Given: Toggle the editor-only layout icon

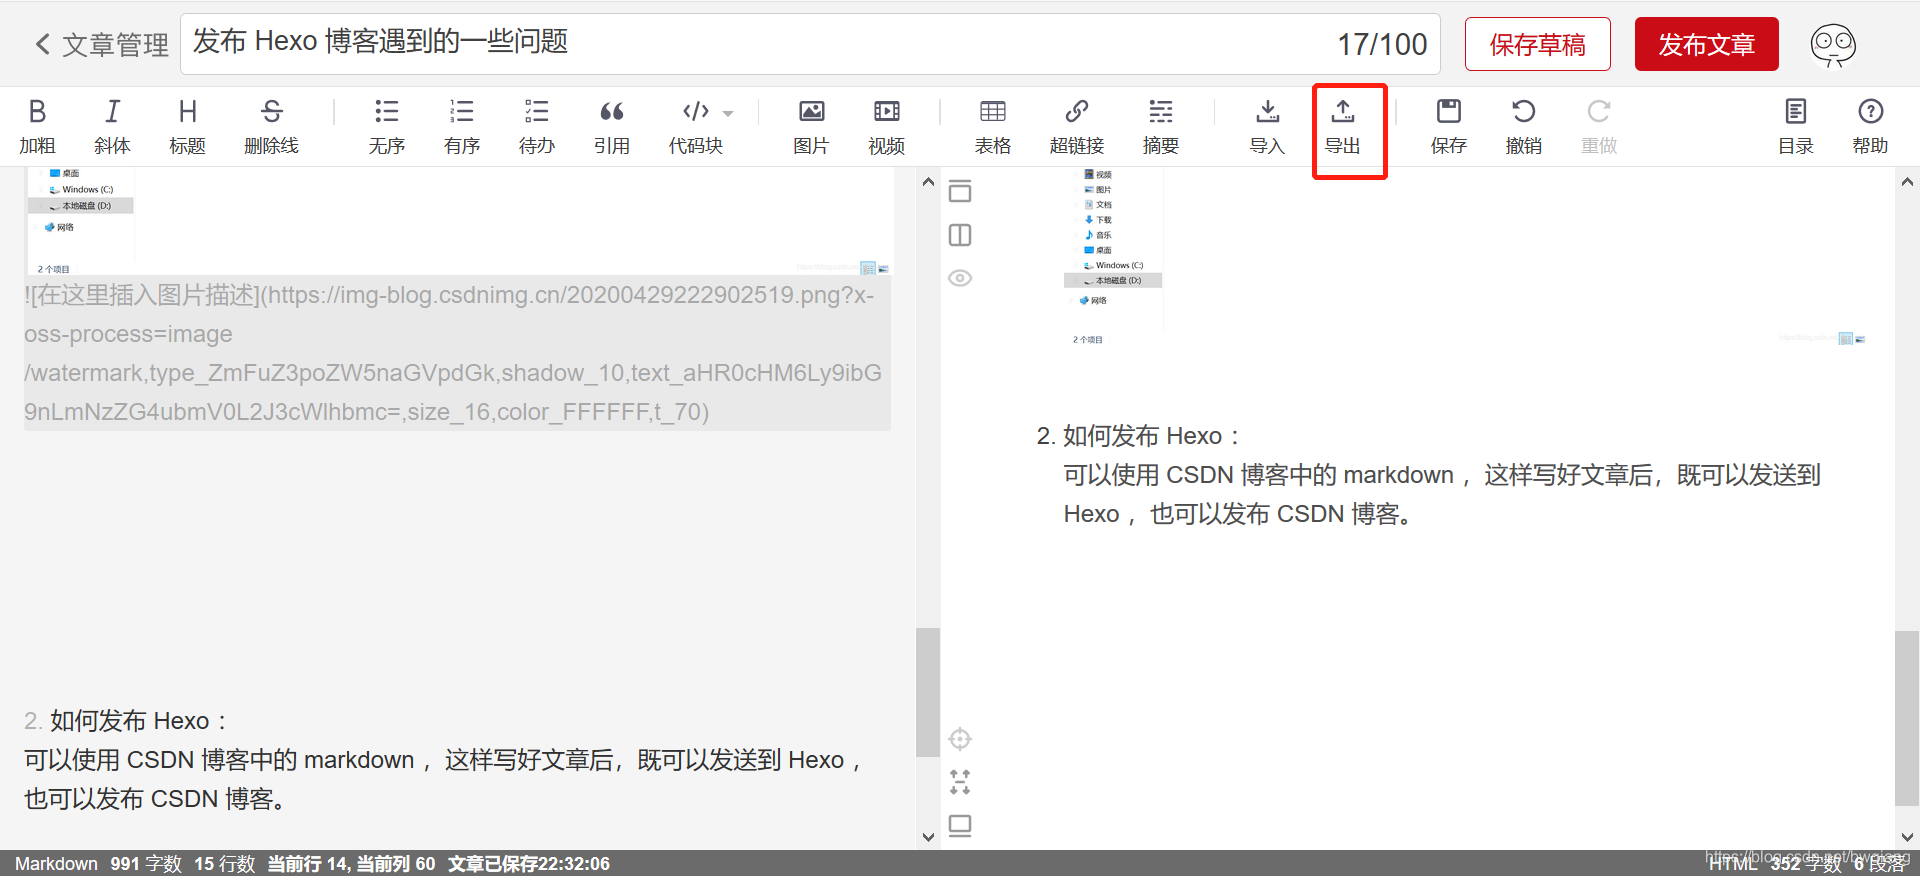Looking at the screenshot, I should pos(960,190).
